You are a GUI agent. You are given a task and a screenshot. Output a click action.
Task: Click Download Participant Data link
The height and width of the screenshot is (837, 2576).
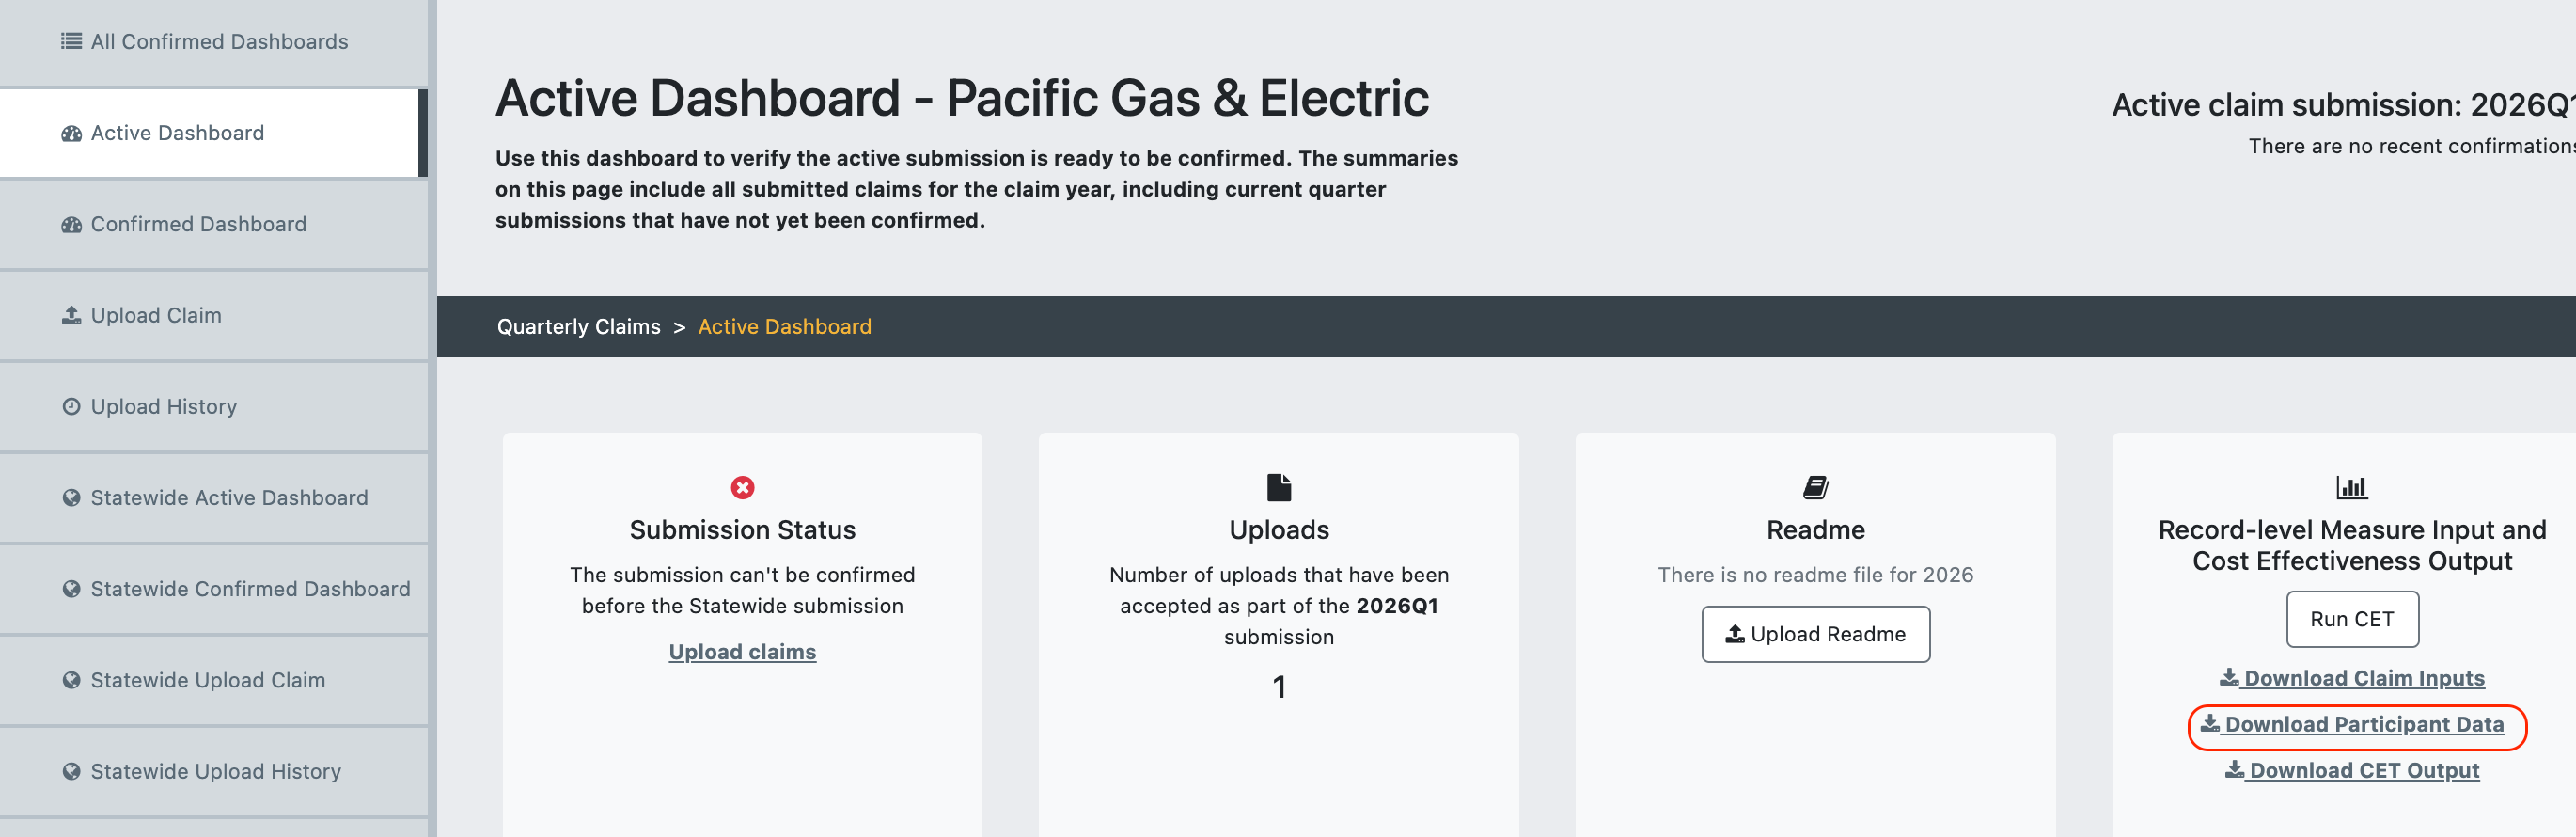[x=2351, y=724]
